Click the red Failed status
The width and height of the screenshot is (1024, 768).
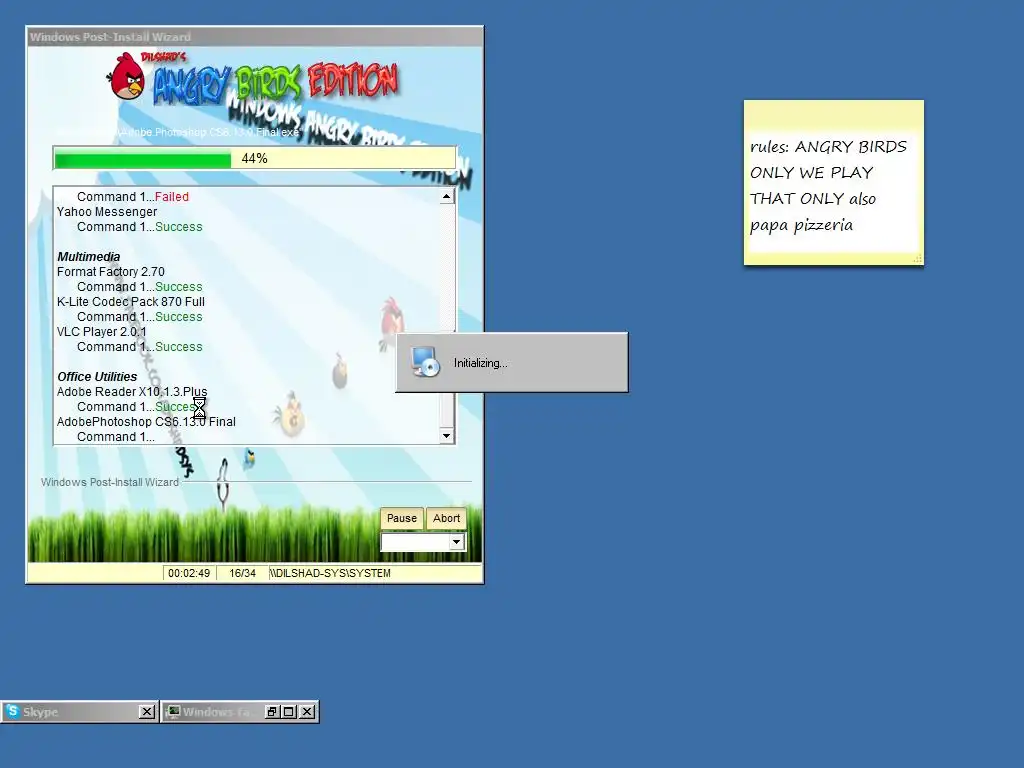172,197
